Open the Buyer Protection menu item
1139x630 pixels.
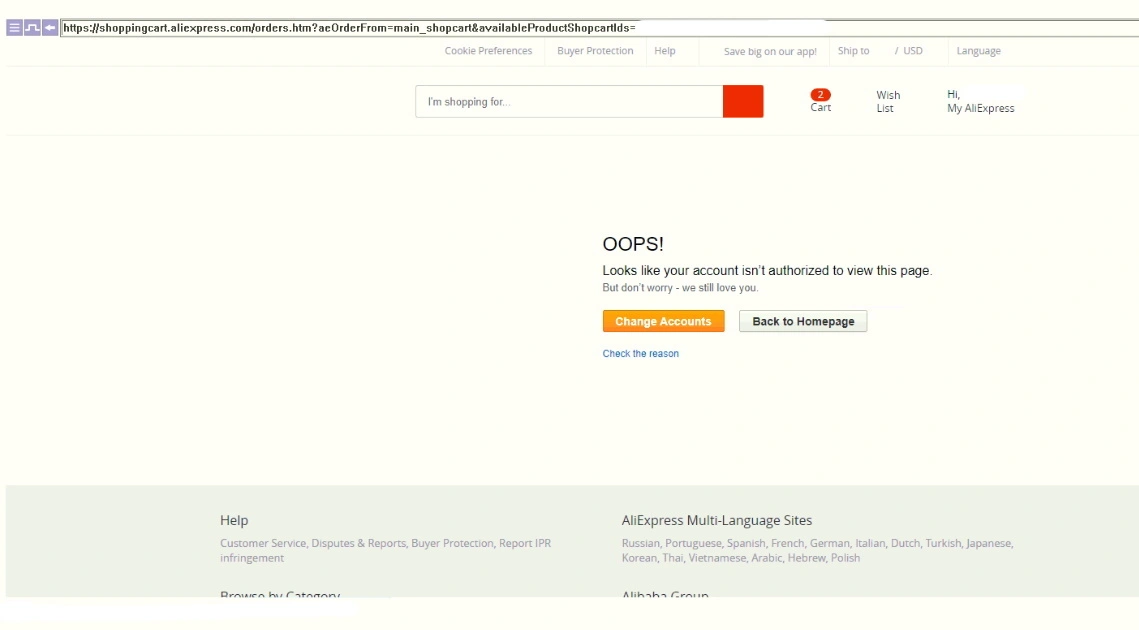point(595,51)
